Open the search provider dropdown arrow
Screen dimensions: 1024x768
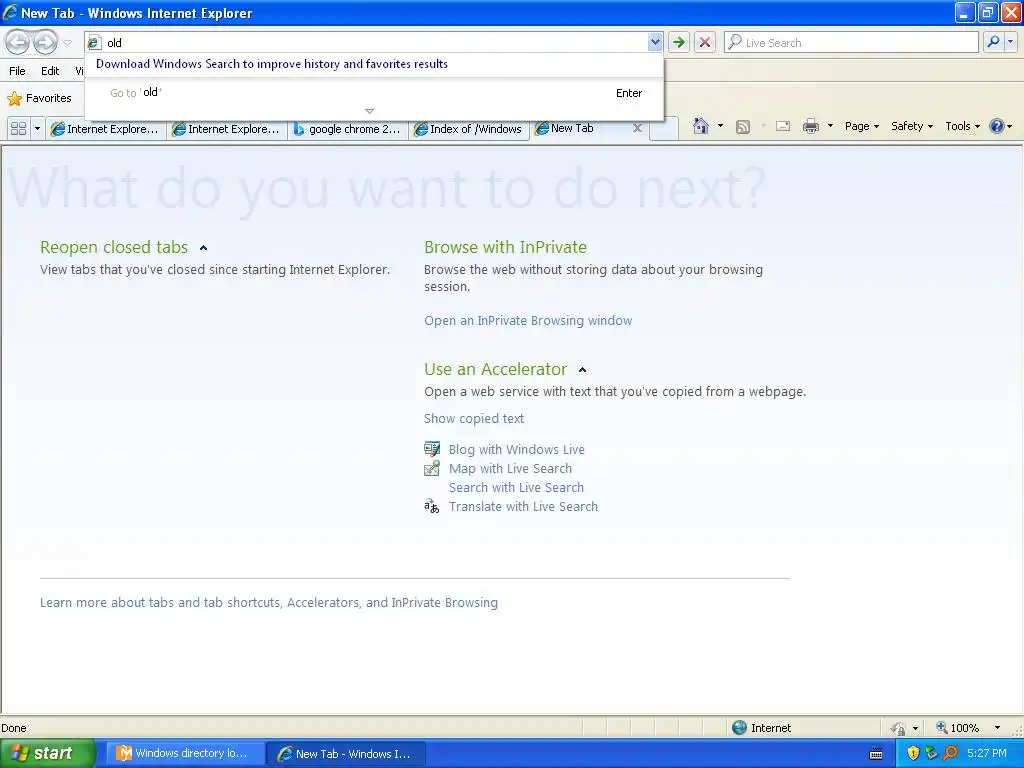pos(1010,42)
